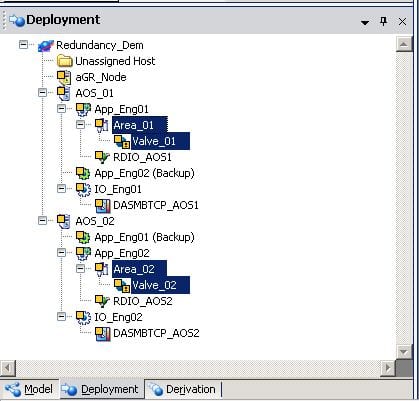Collapse the App_Eng01 engine under AOS_01
Screen dimensions: 419x401
click(62, 108)
